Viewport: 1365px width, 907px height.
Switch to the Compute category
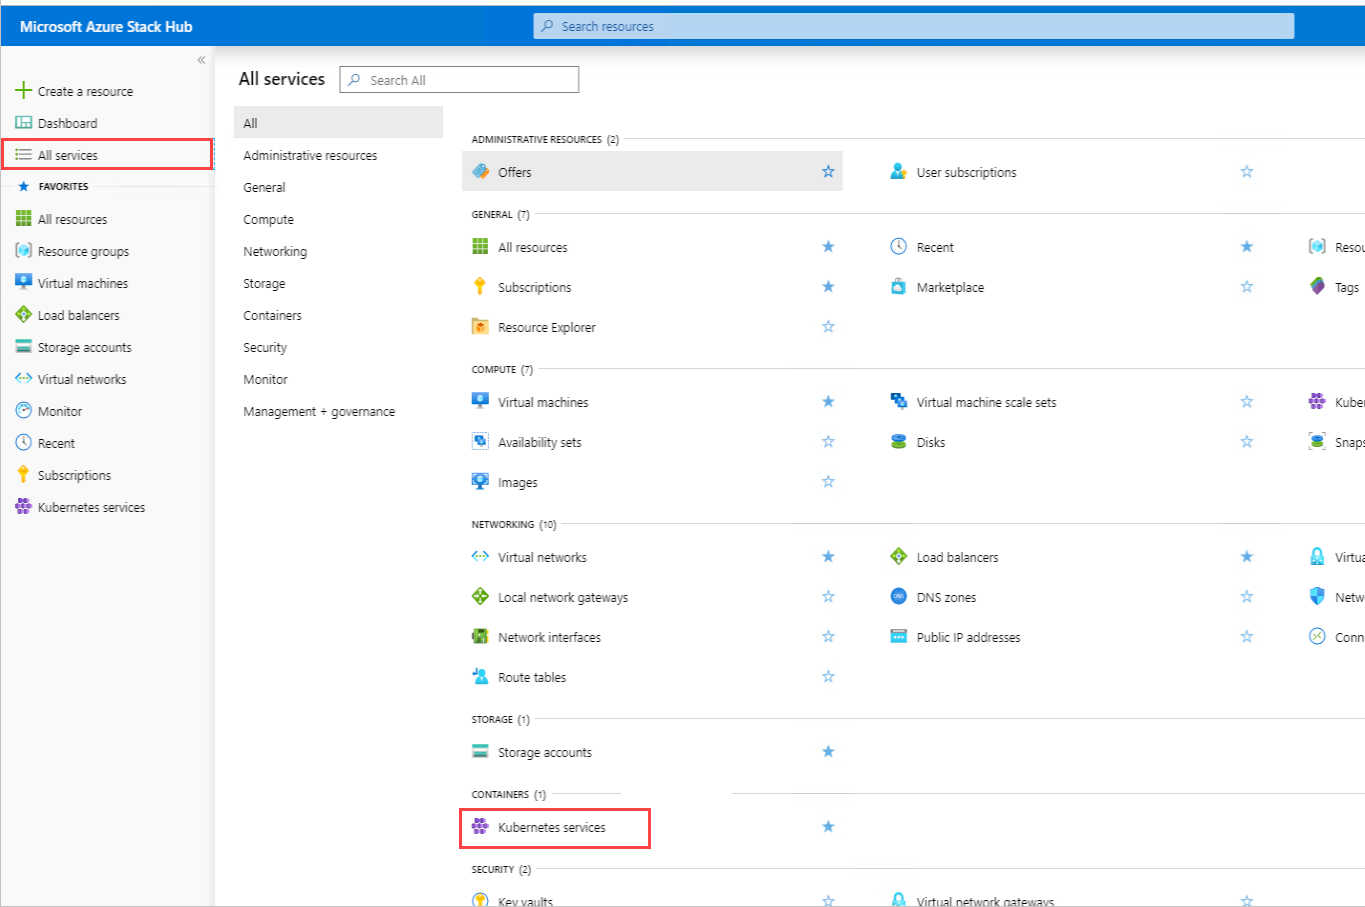267,219
